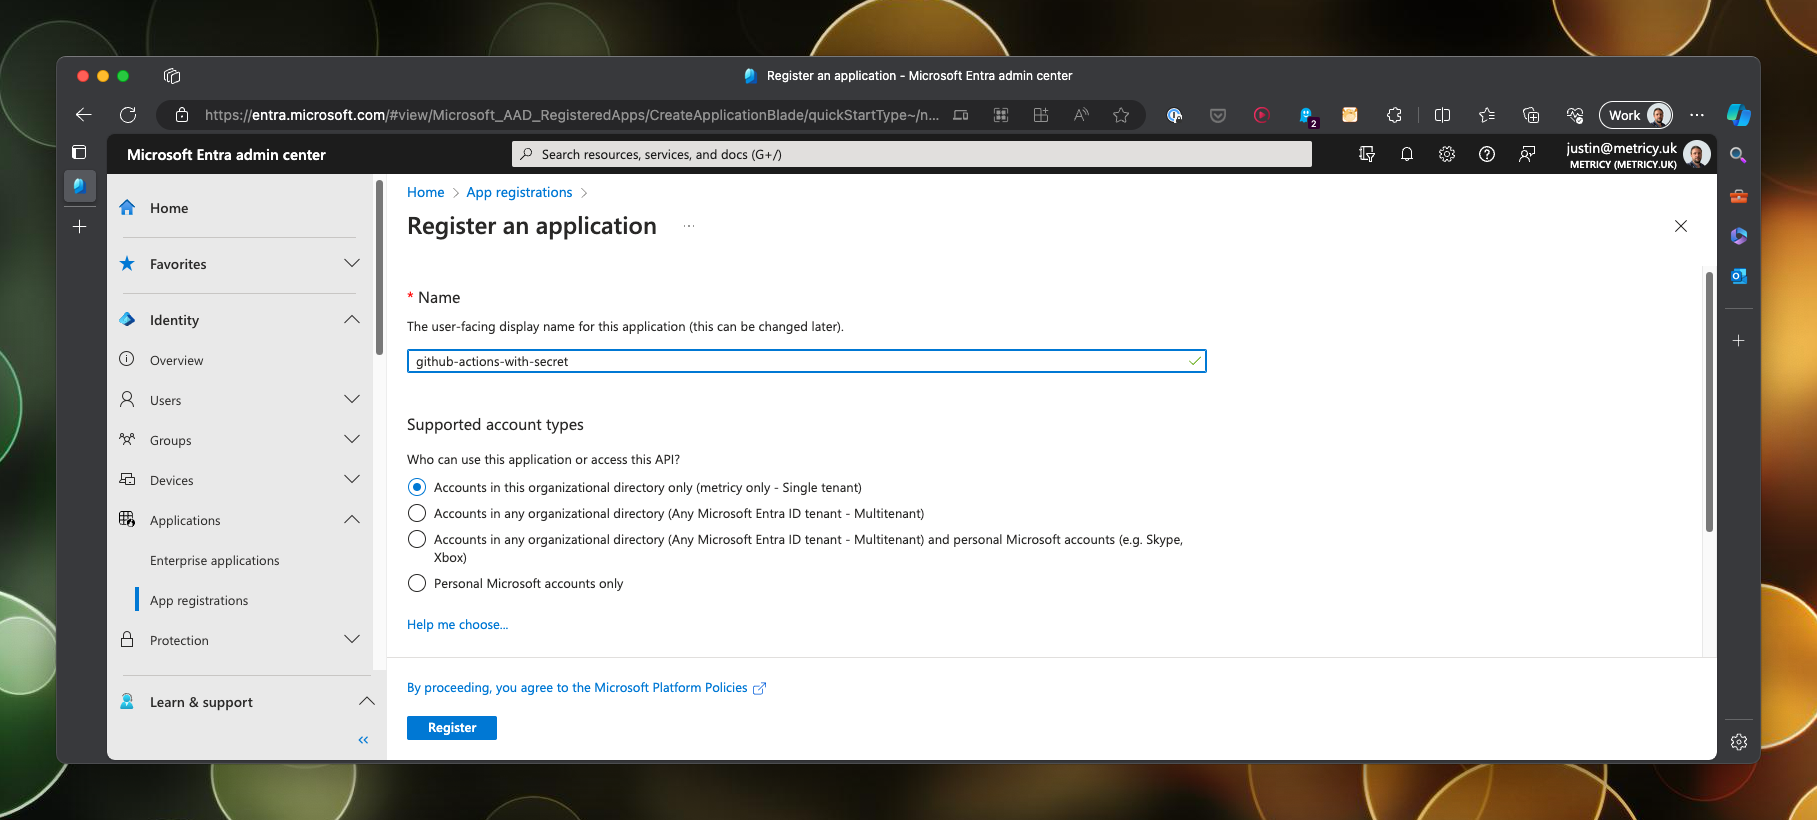The image size is (1817, 820).
Task: Click the browser address bar URL
Action: 571,115
